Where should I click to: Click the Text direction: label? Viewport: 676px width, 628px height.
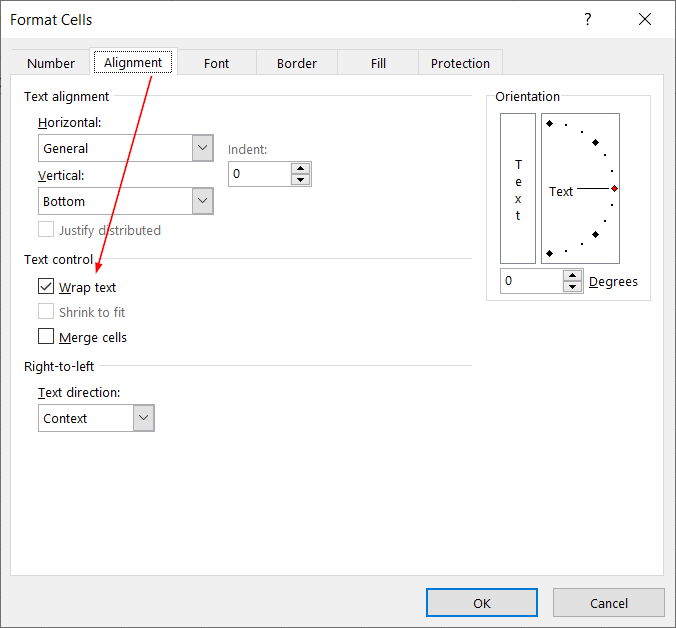coord(79,392)
